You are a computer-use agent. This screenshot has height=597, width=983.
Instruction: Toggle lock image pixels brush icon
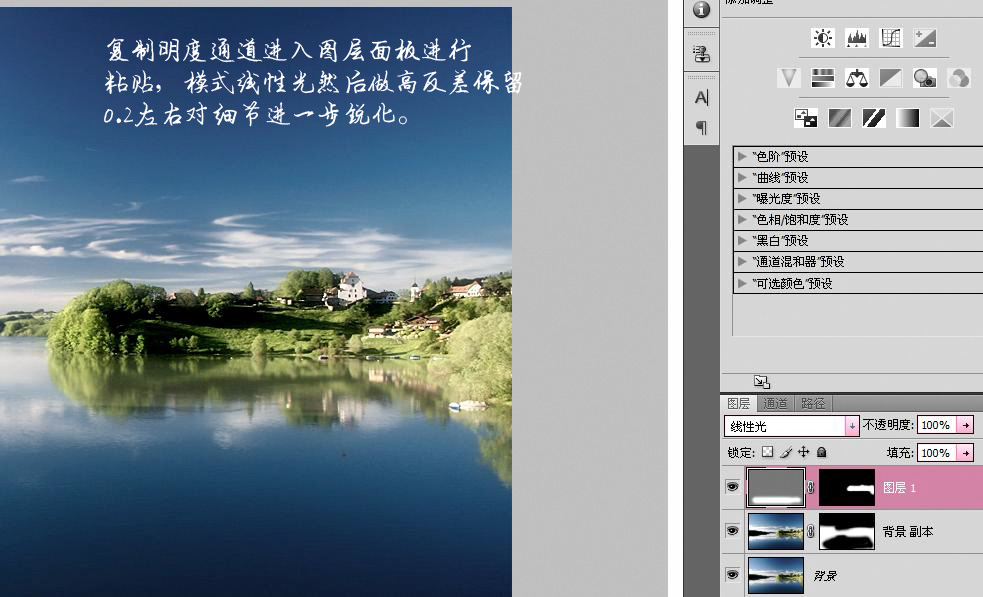pyautogui.click(x=786, y=452)
